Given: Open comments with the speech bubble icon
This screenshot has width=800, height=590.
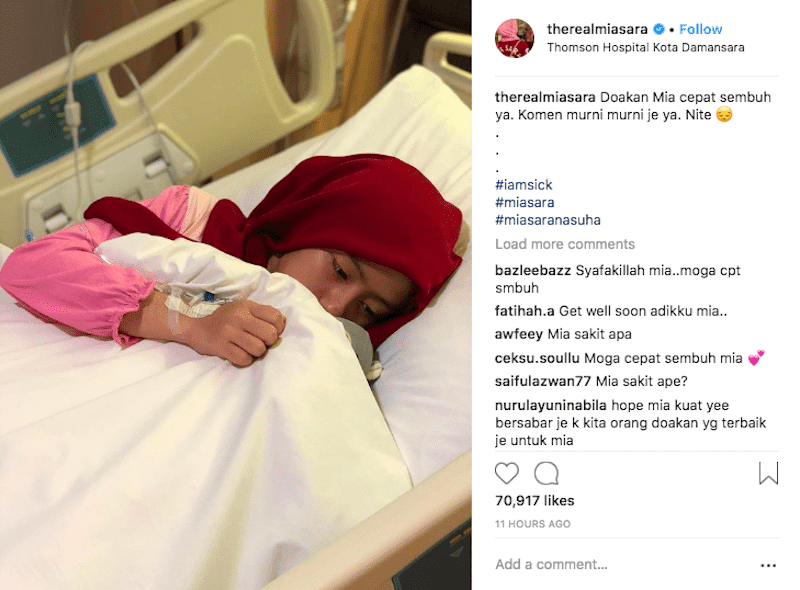Looking at the screenshot, I should click(546, 473).
